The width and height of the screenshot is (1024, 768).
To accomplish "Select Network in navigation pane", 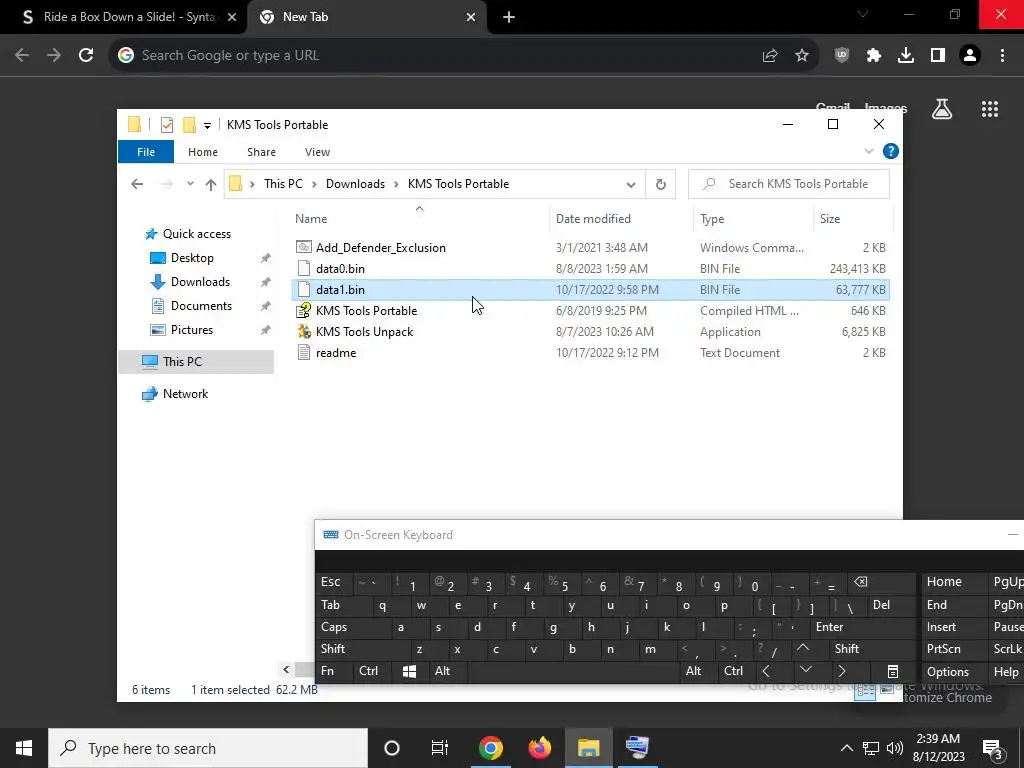I will pyautogui.click(x=185, y=394).
